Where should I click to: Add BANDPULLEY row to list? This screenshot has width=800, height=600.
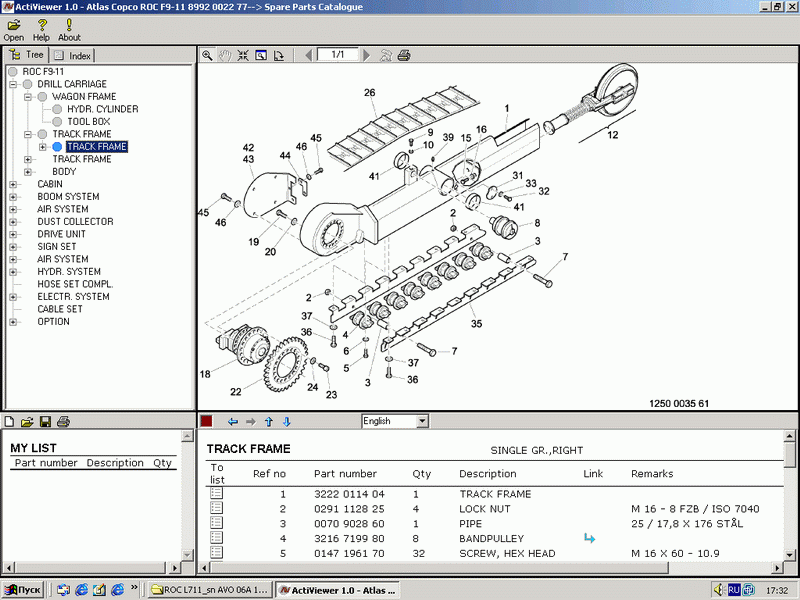[216, 538]
